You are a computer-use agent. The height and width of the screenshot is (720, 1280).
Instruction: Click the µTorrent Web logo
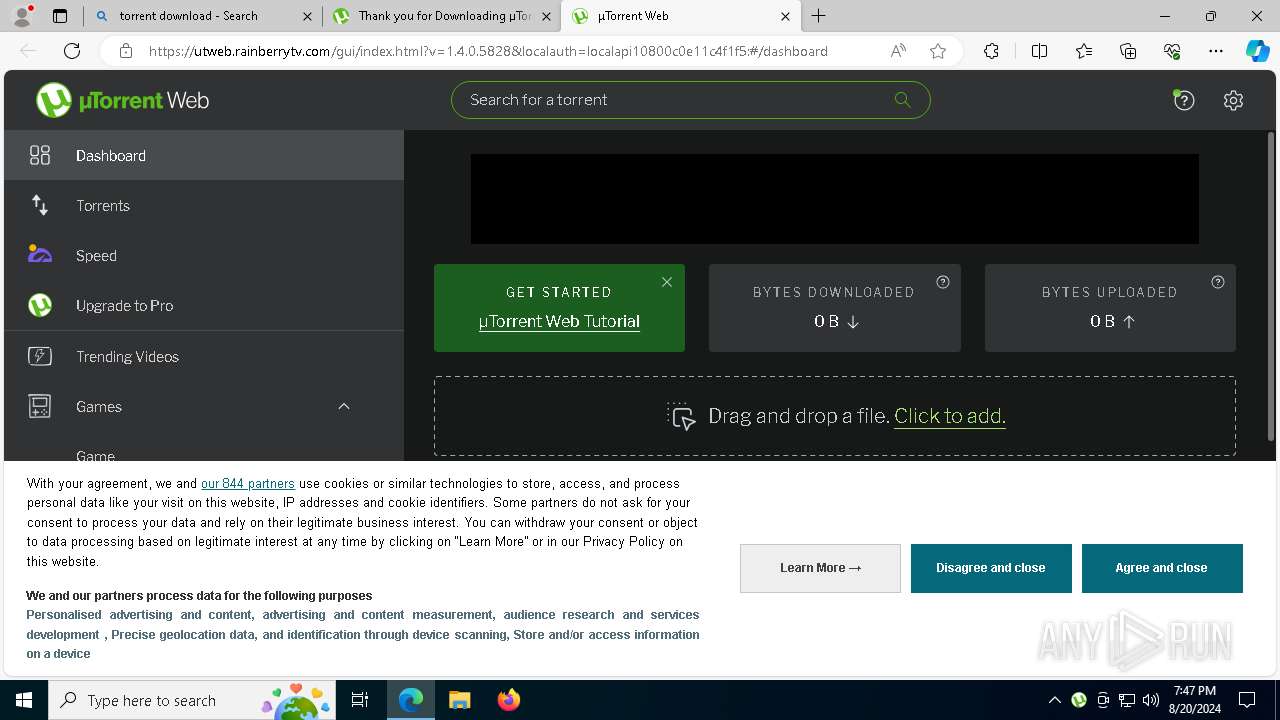[x=122, y=100]
